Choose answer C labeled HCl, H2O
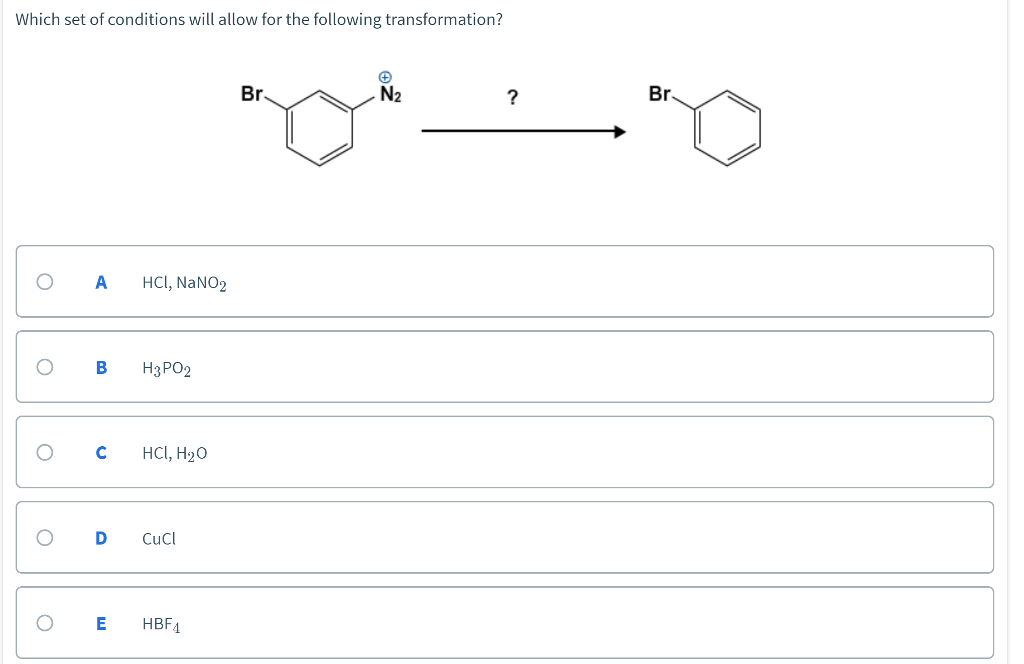 pyautogui.click(x=174, y=452)
